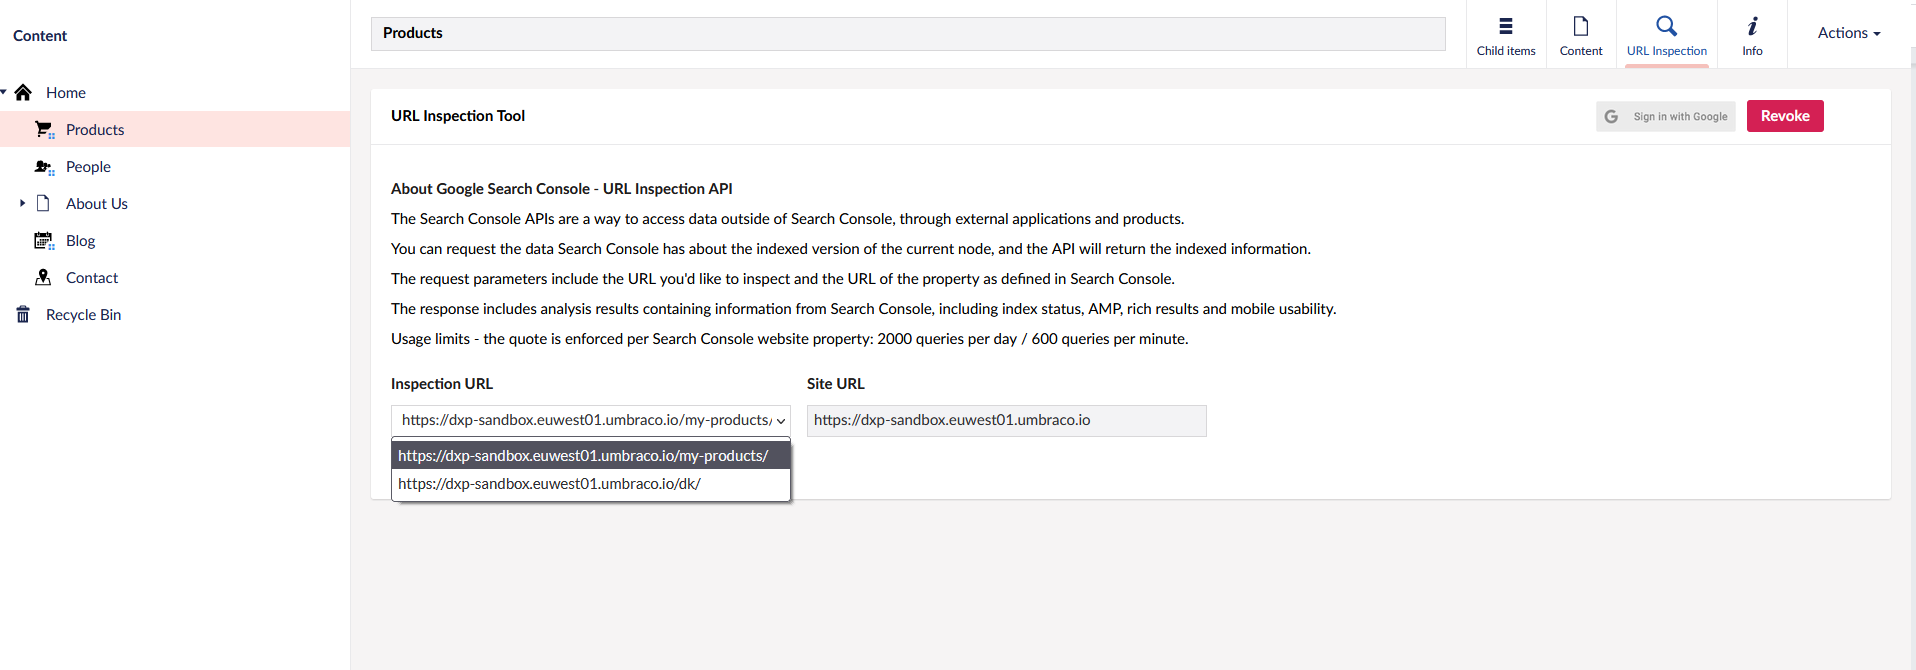1916x670 pixels.
Task: Select Contact in the content tree
Action: pyautogui.click(x=92, y=278)
